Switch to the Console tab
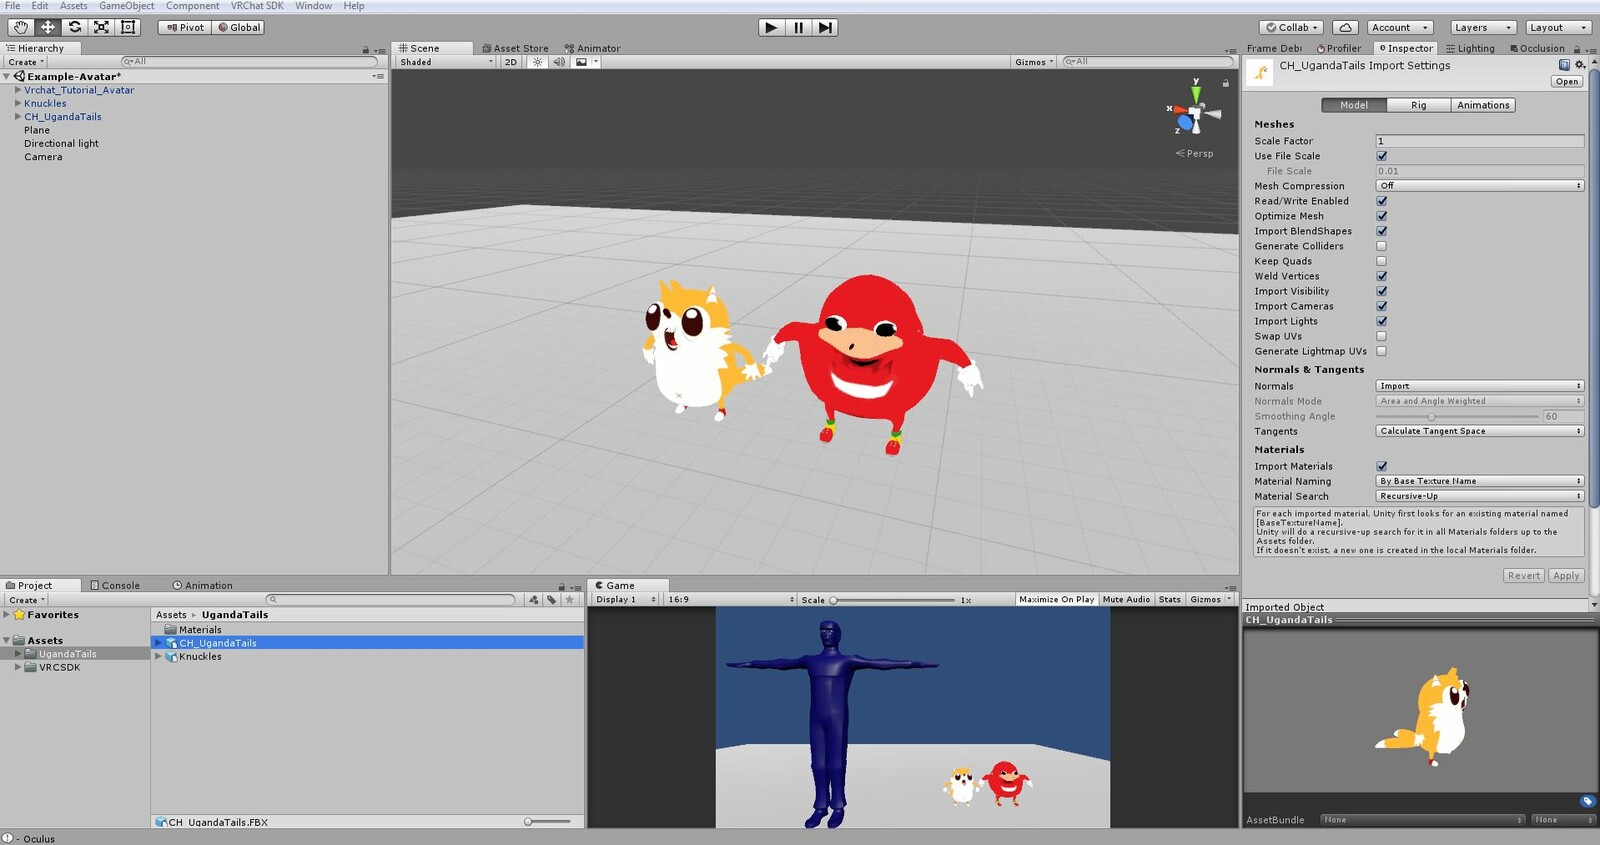The height and width of the screenshot is (845, 1600). tap(115, 586)
